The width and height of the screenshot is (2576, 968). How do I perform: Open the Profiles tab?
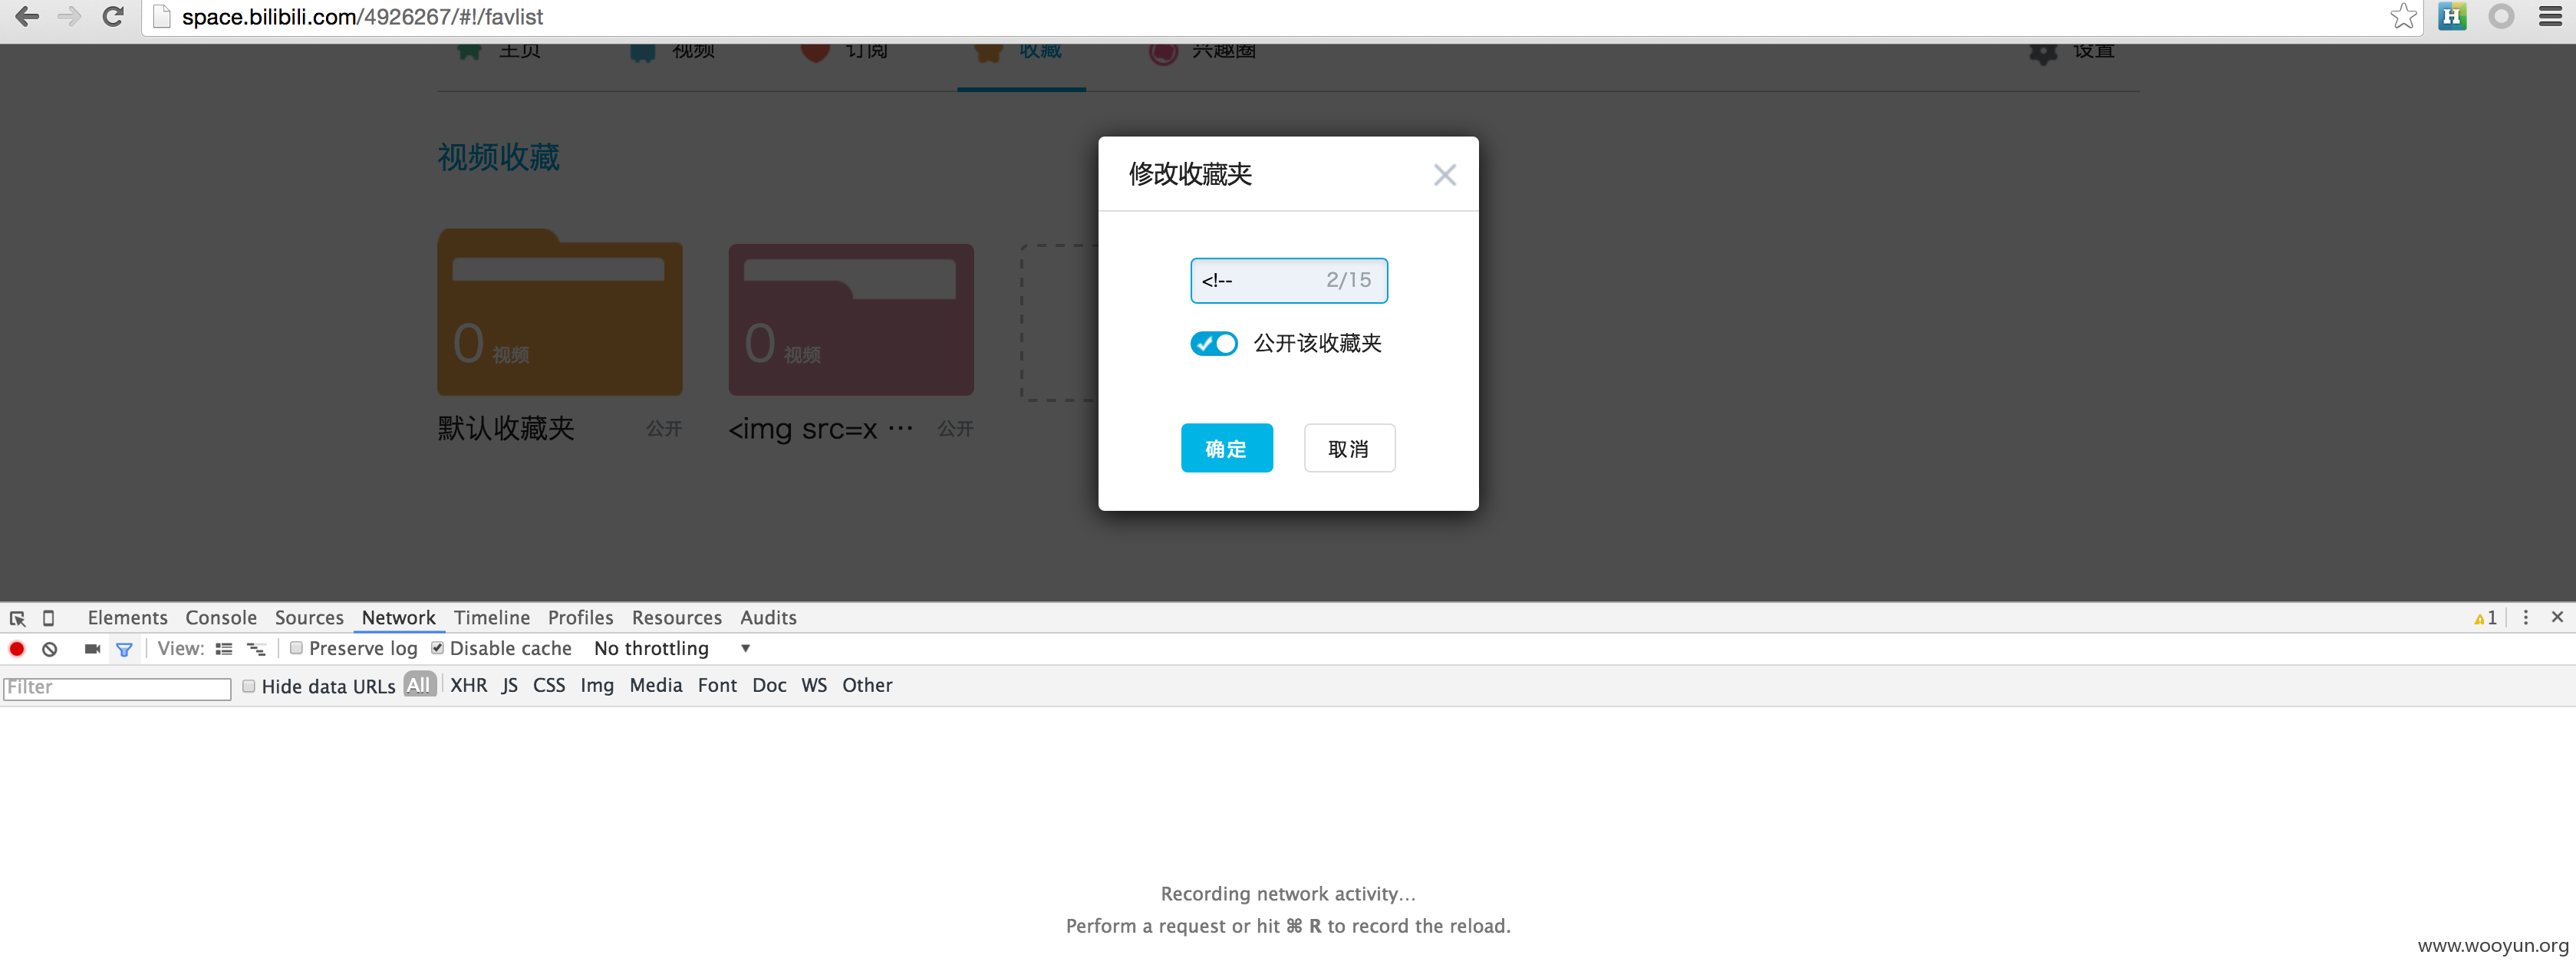pos(580,618)
